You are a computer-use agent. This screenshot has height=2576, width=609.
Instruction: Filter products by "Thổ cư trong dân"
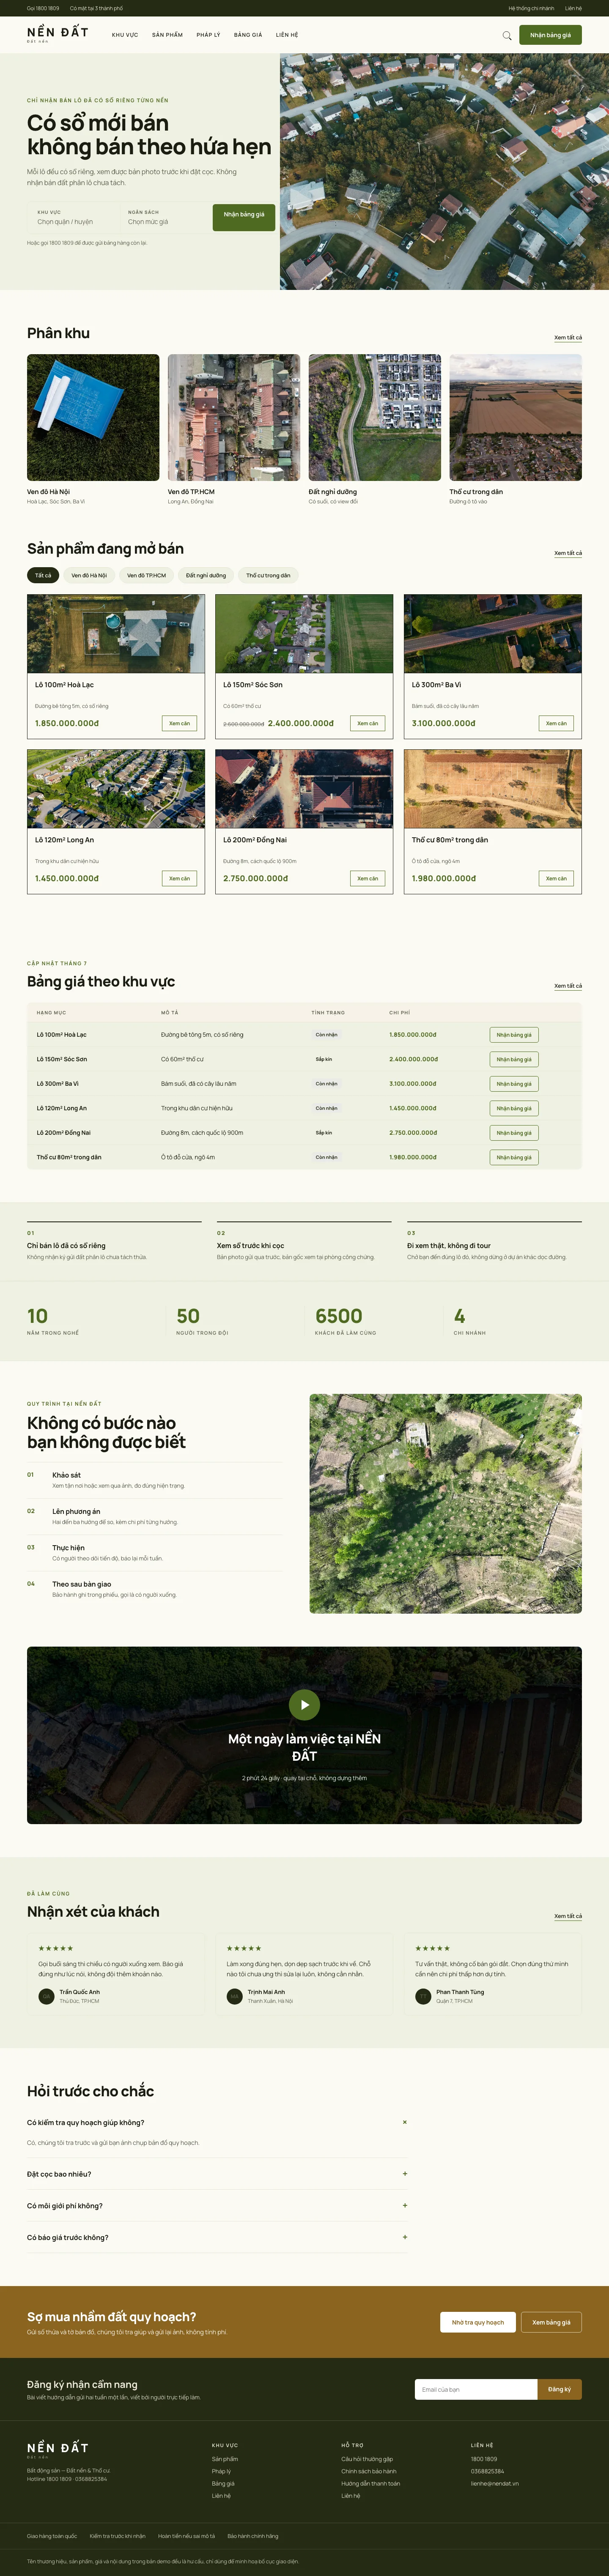268,575
